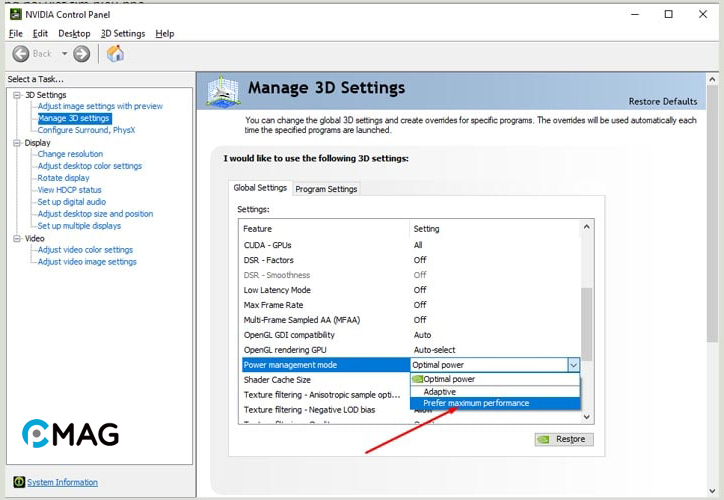Collapse the 3D Settings tree node
Screen dimensions: 724x500
tap(16, 95)
